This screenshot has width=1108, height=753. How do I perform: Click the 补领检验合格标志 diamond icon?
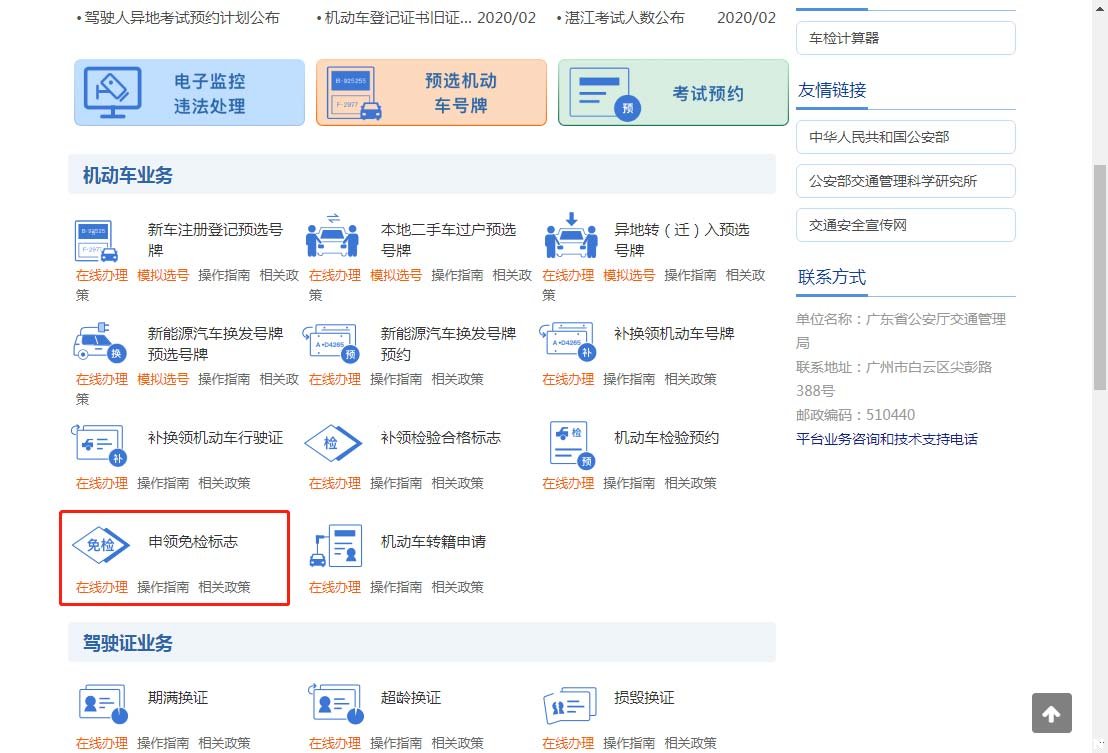[334, 442]
